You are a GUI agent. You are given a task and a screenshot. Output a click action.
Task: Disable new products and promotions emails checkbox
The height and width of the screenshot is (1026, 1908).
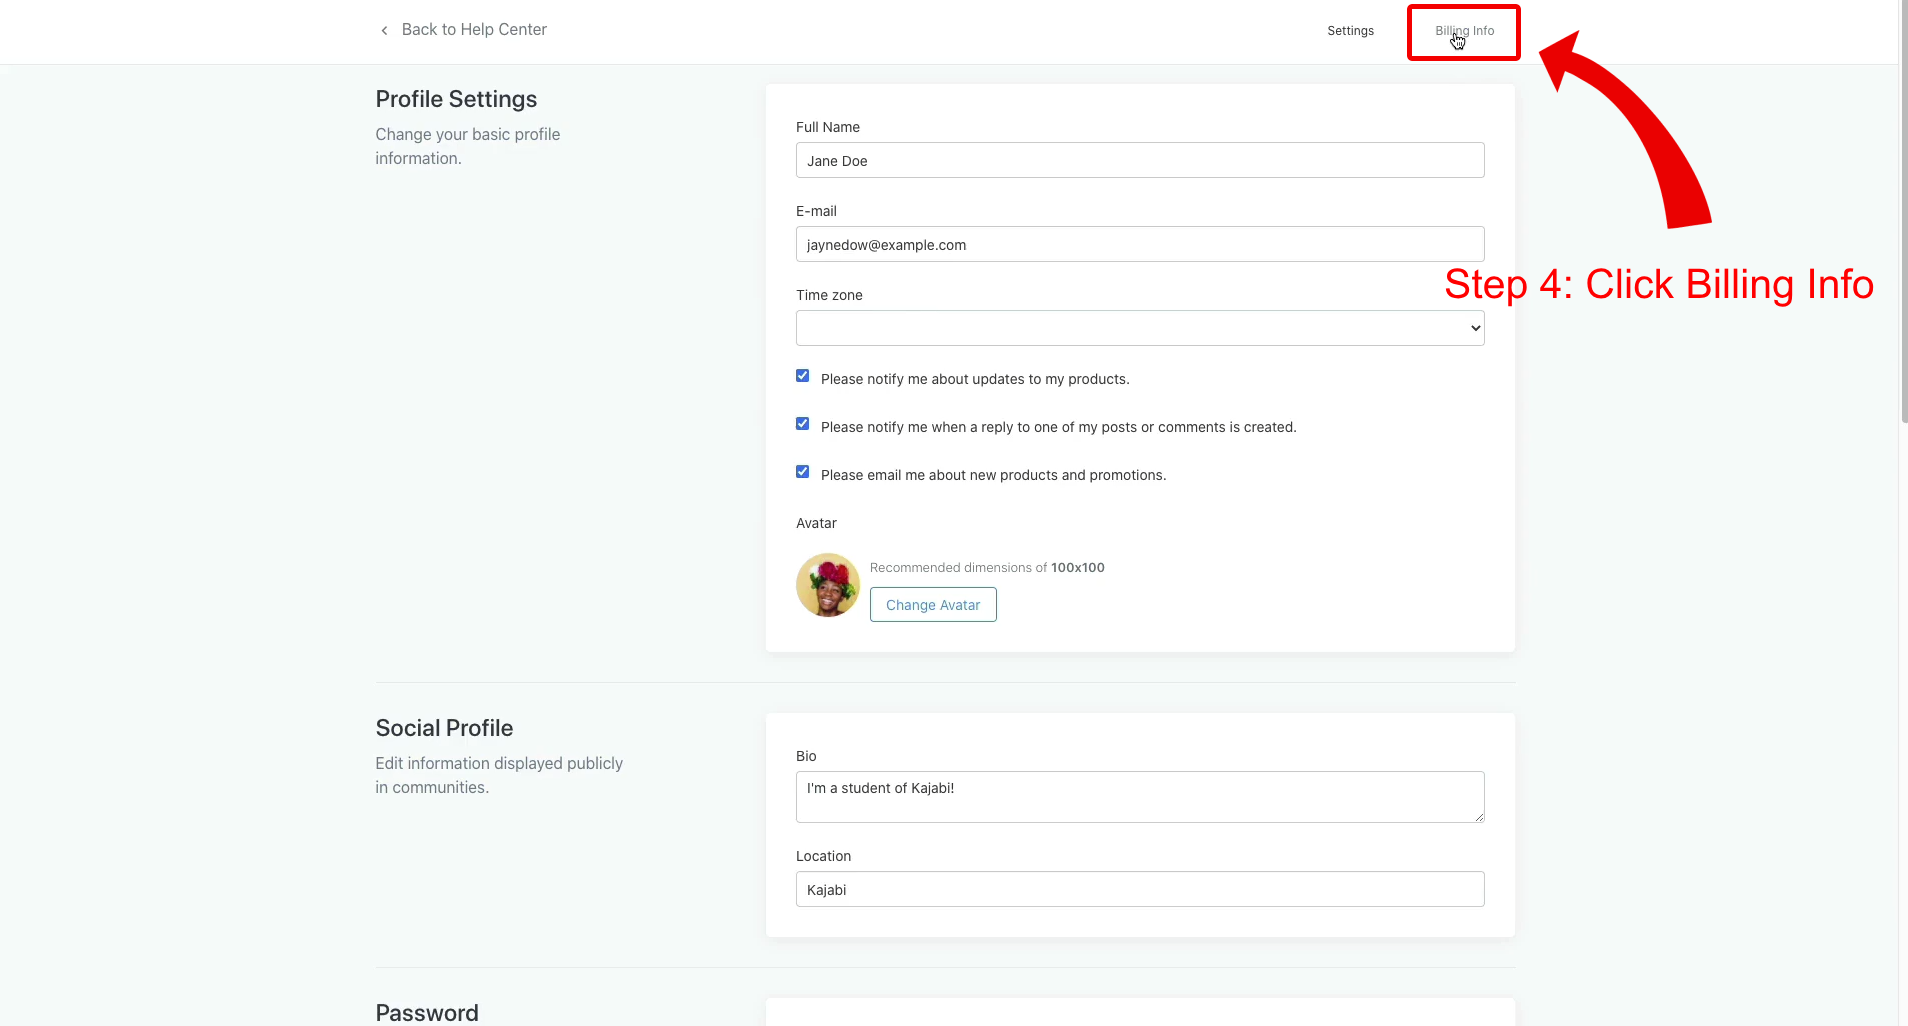tap(802, 472)
